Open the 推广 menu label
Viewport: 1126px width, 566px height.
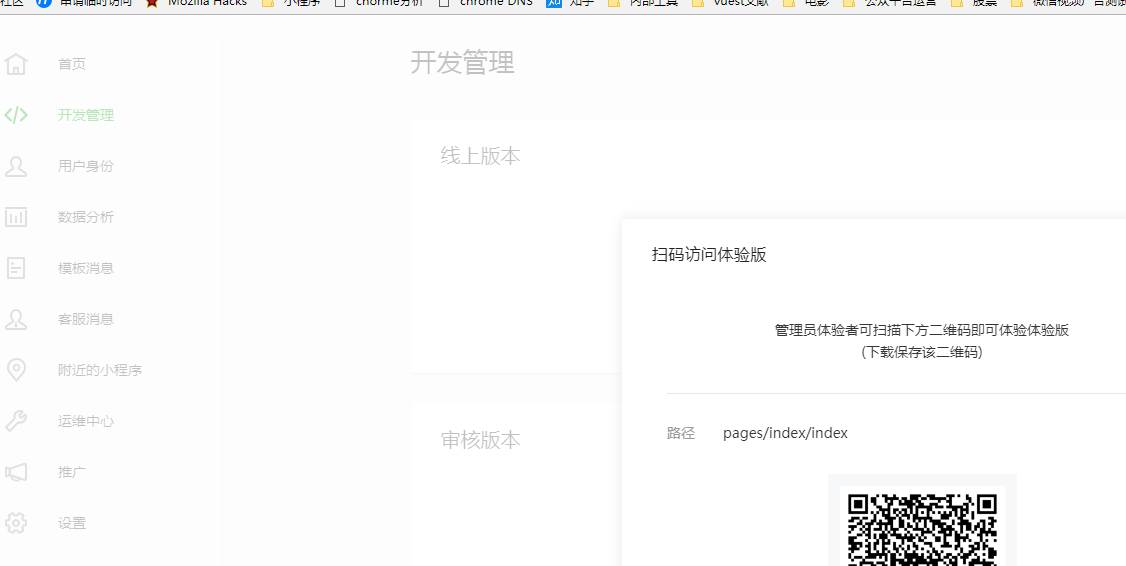tap(72, 472)
